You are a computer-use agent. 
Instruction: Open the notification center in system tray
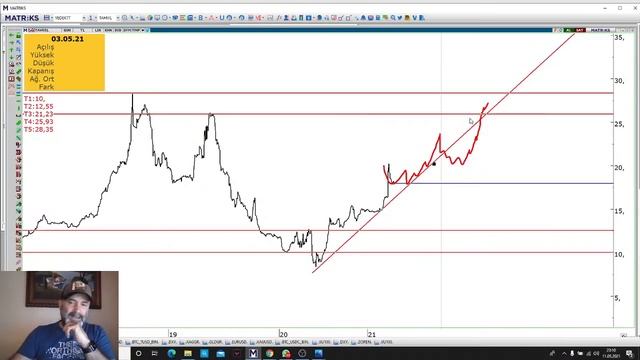pos(629,353)
